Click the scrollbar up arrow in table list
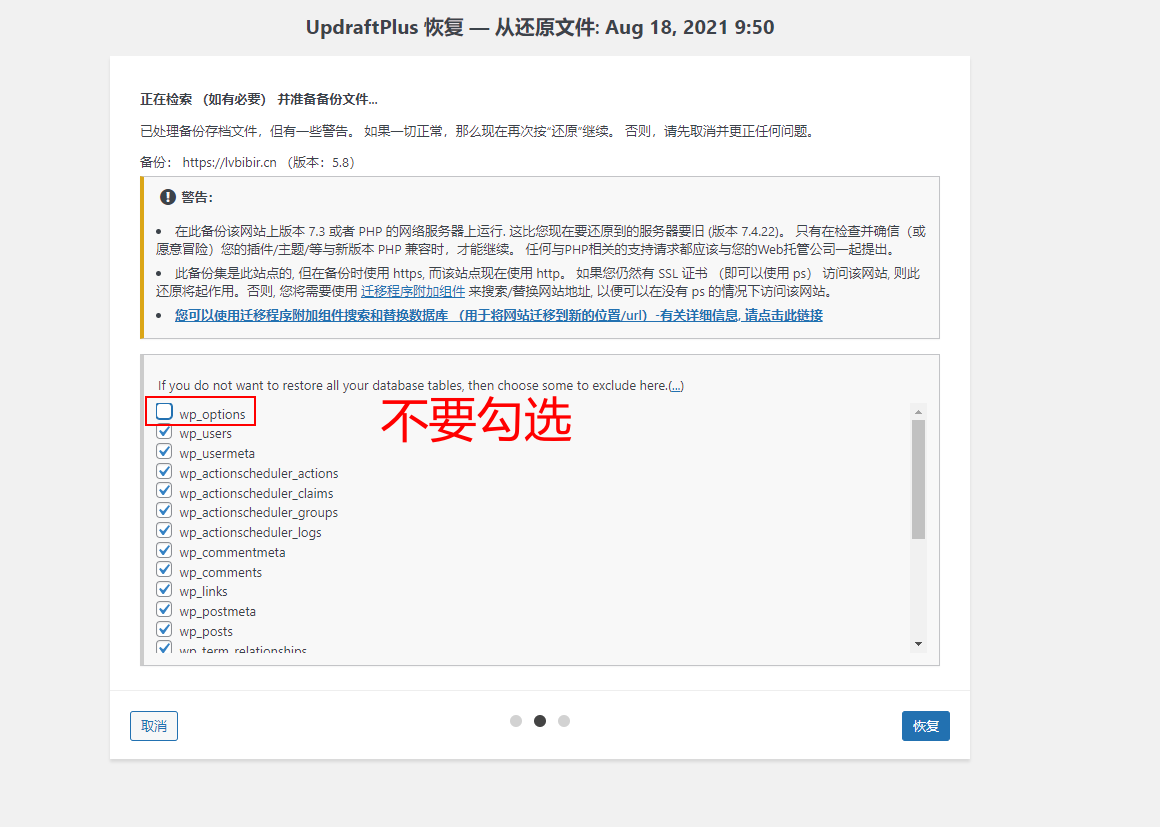The height and width of the screenshot is (827, 1160). click(918, 411)
